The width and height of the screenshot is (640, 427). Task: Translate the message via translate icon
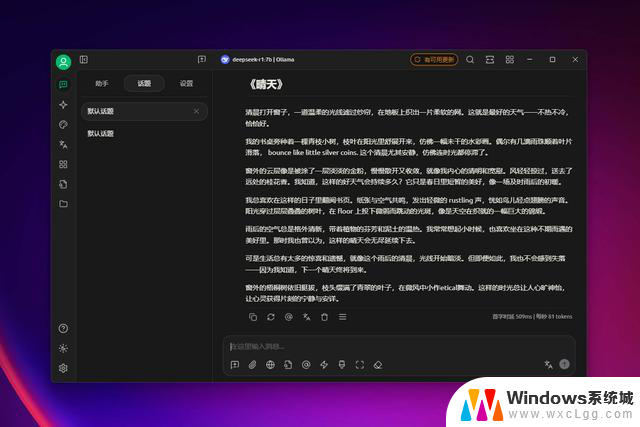(307, 317)
